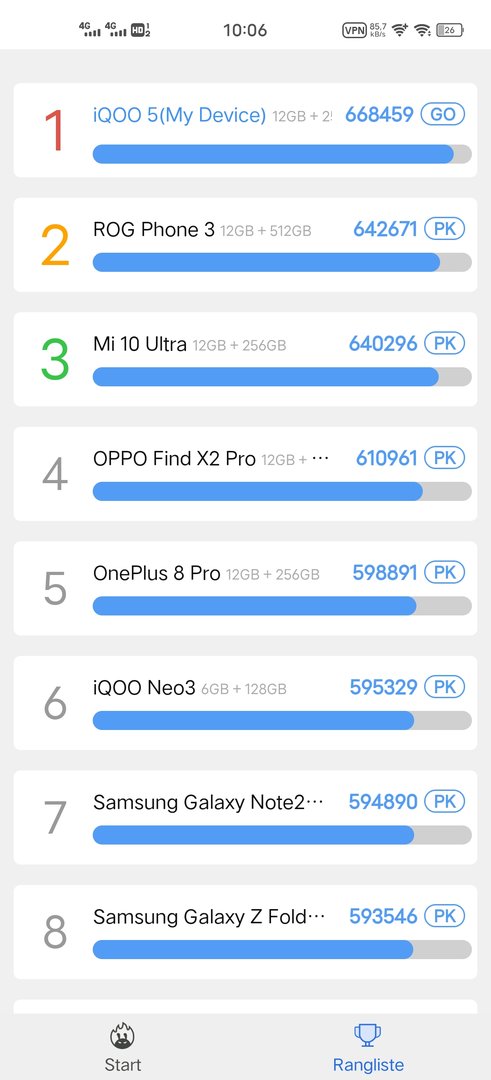
Task: Tap the HD call indicator icon
Action: click(140, 30)
